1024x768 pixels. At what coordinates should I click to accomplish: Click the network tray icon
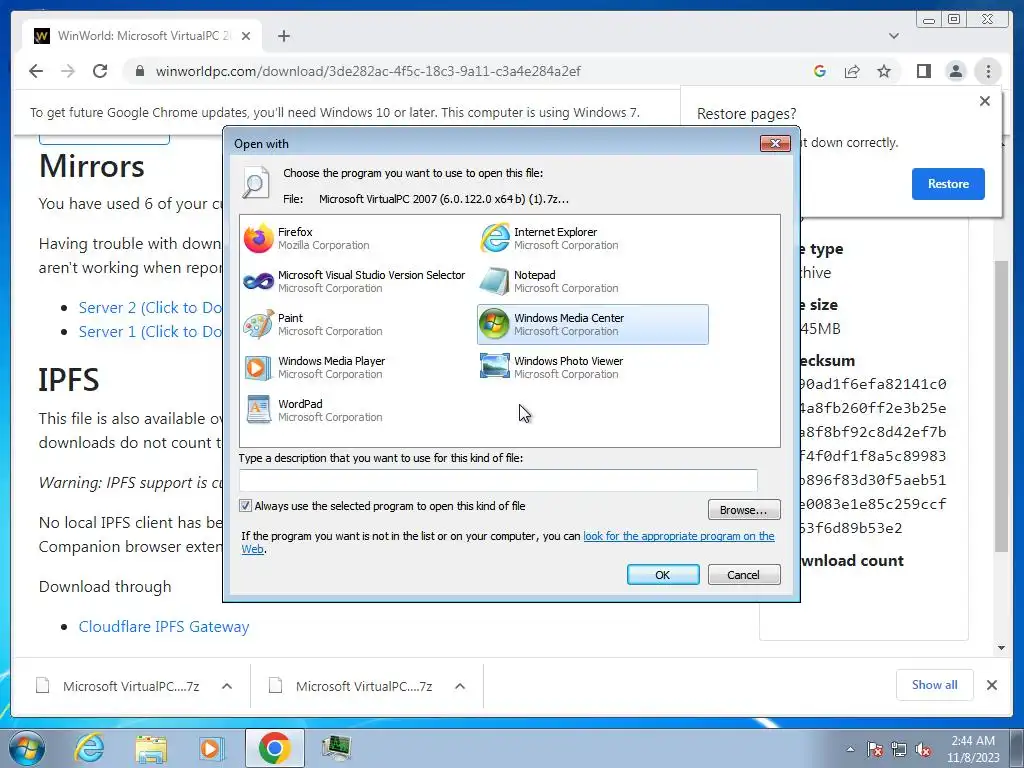[899, 749]
